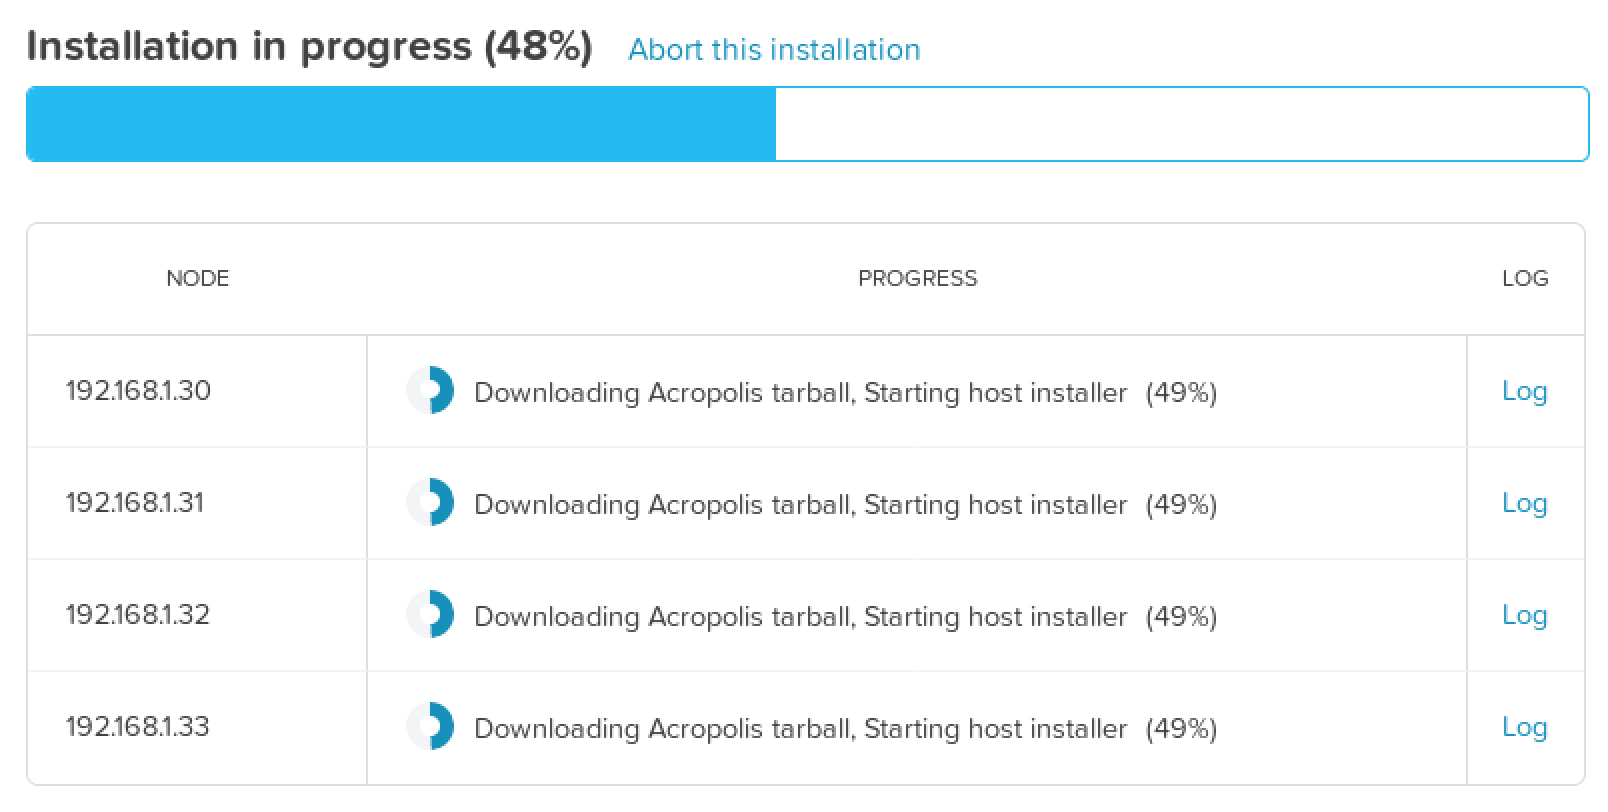Open the Log link for node 192.168.1.32
1608x812 pixels.
tap(1524, 615)
